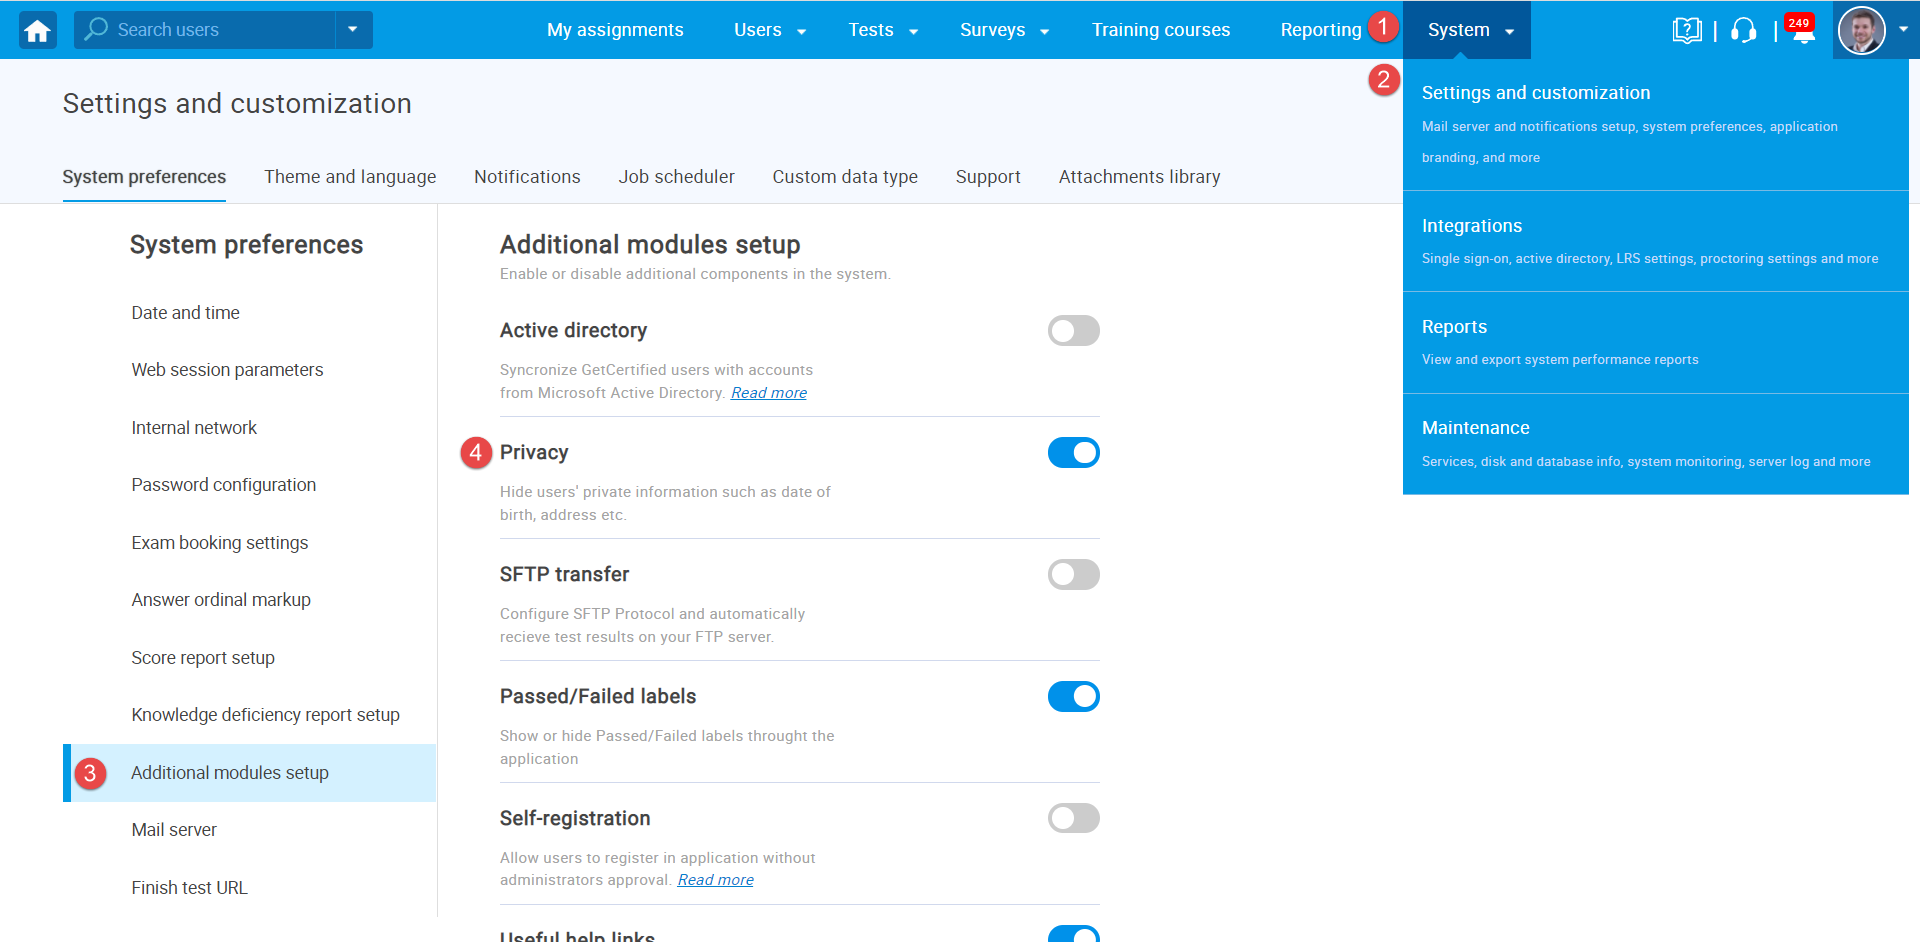Image resolution: width=1920 pixels, height=942 pixels.
Task: Open notifications bell with 249 badge
Action: [1802, 32]
